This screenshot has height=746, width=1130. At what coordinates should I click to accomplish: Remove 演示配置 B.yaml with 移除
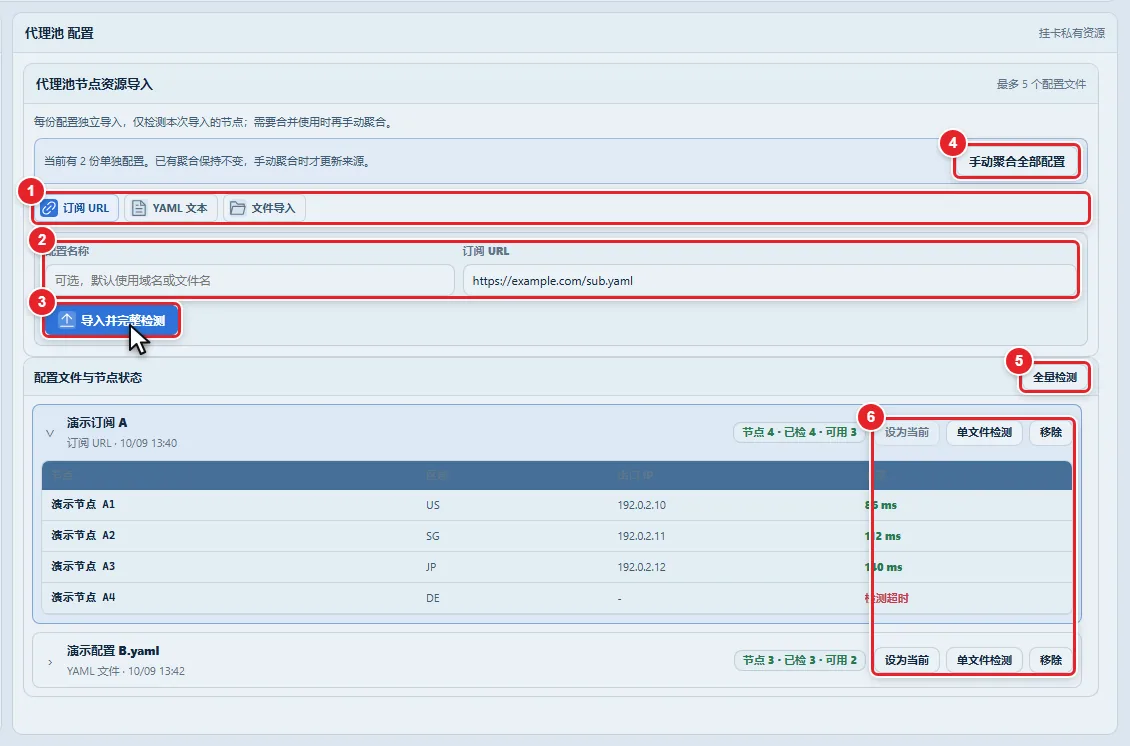[1050, 660]
